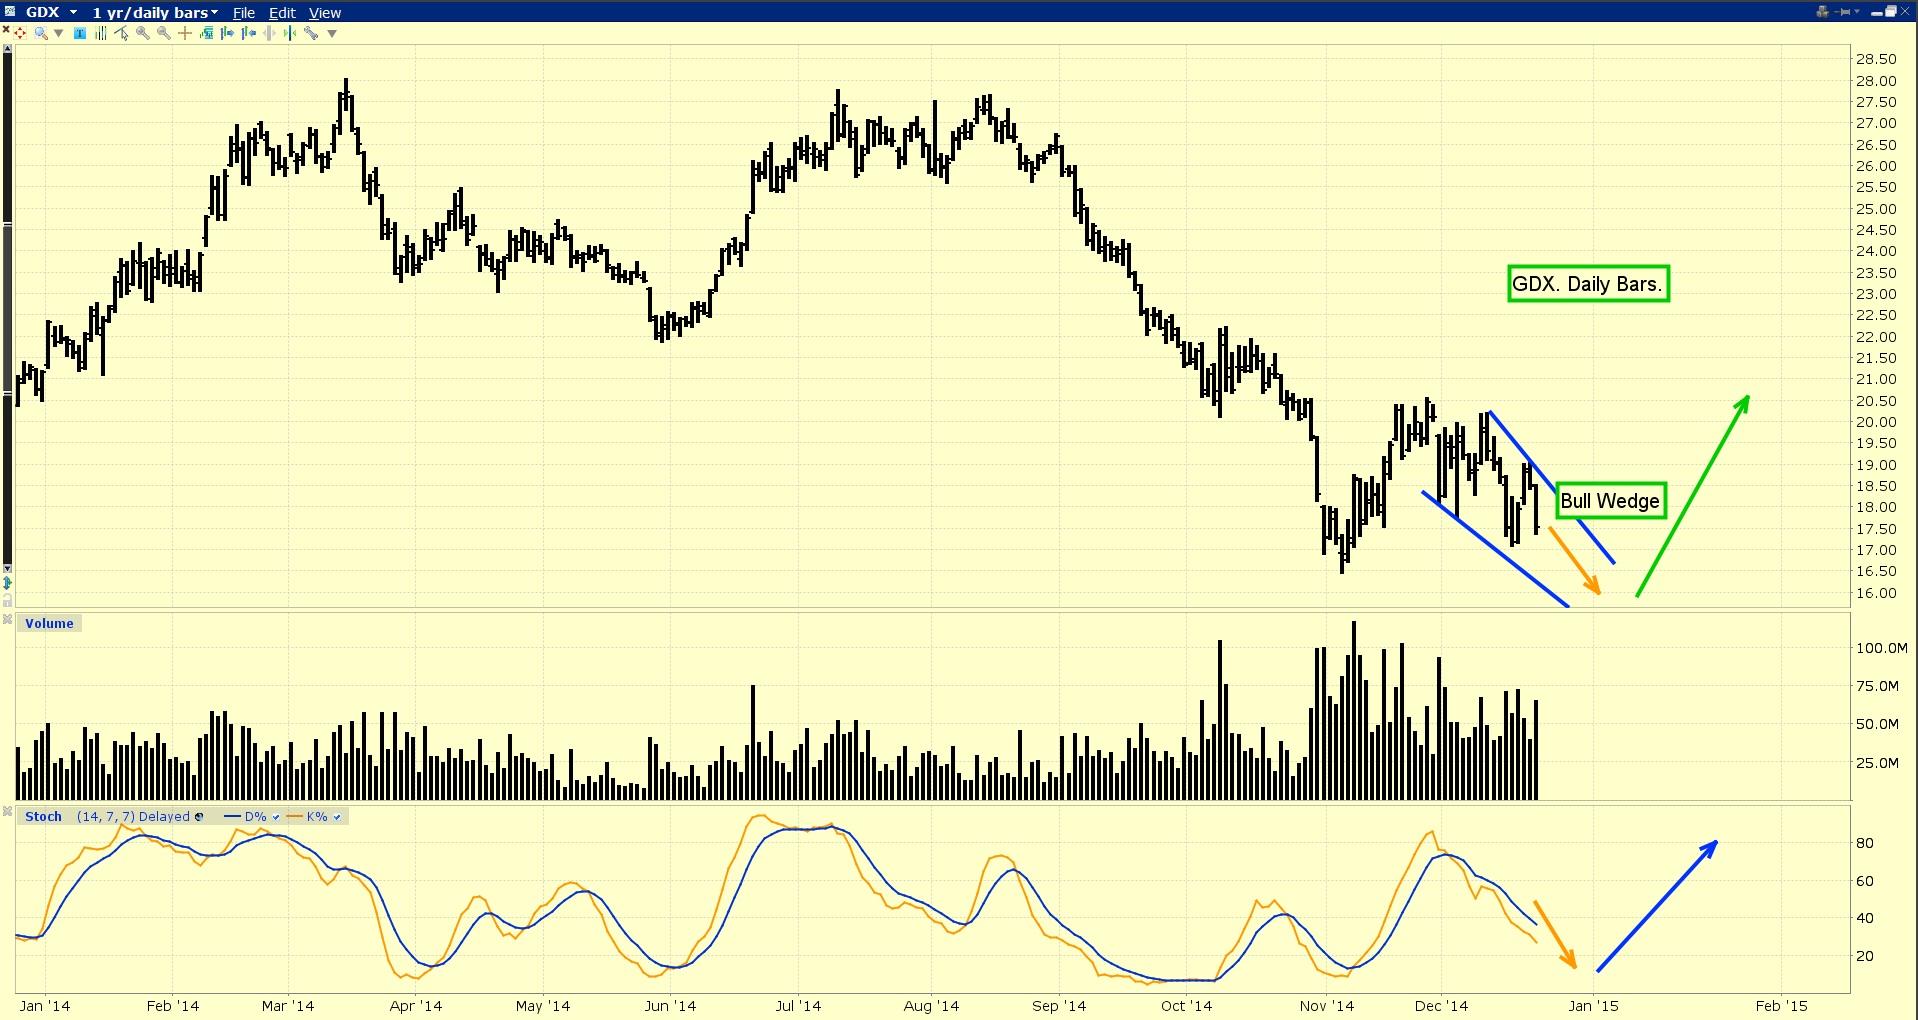The width and height of the screenshot is (1918, 1020).
Task: Click the trendline drawing tool icon
Action: click(121, 33)
